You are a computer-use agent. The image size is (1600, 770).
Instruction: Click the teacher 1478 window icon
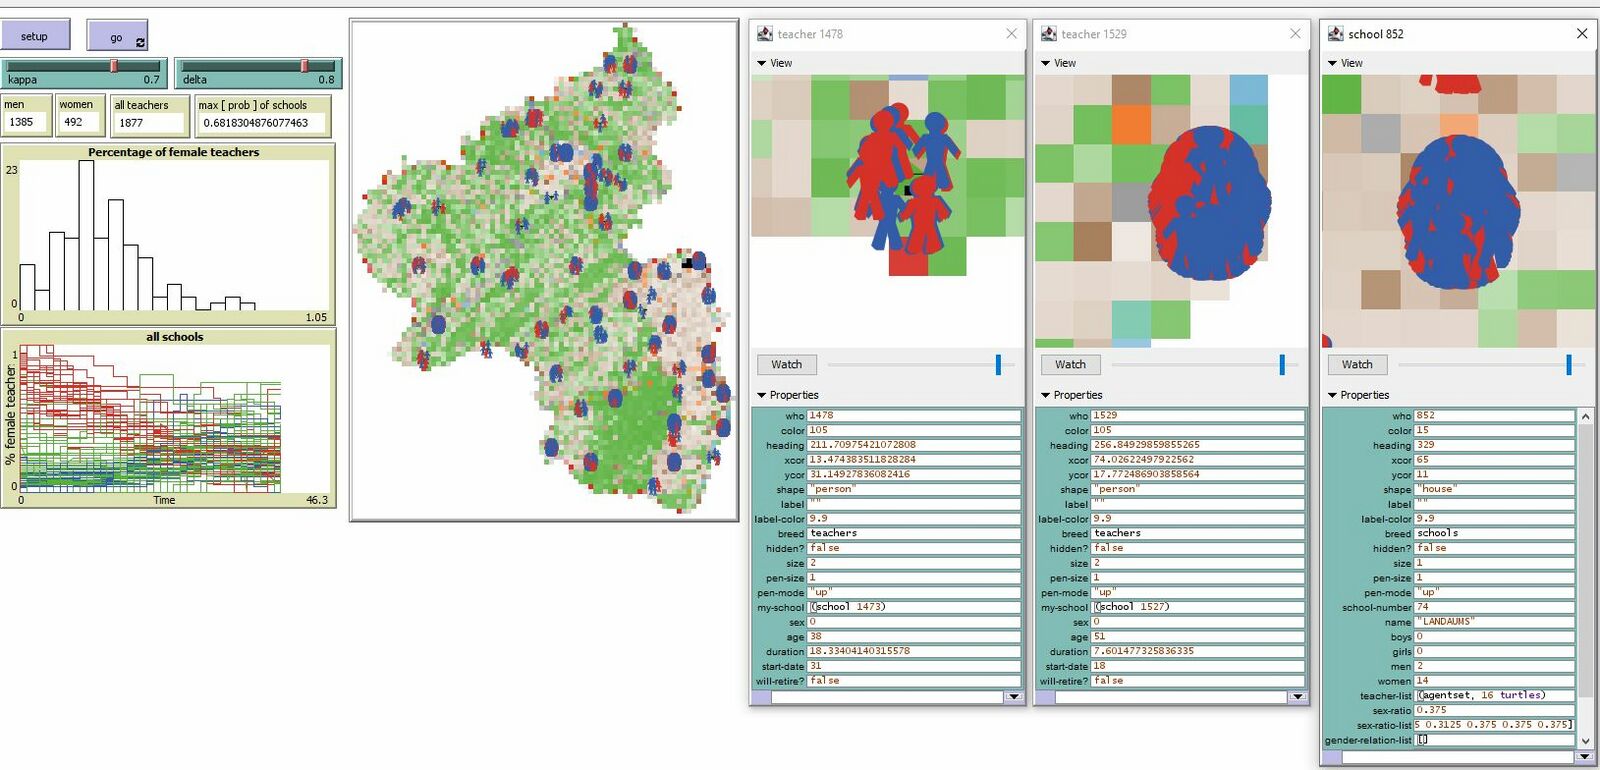(x=765, y=34)
